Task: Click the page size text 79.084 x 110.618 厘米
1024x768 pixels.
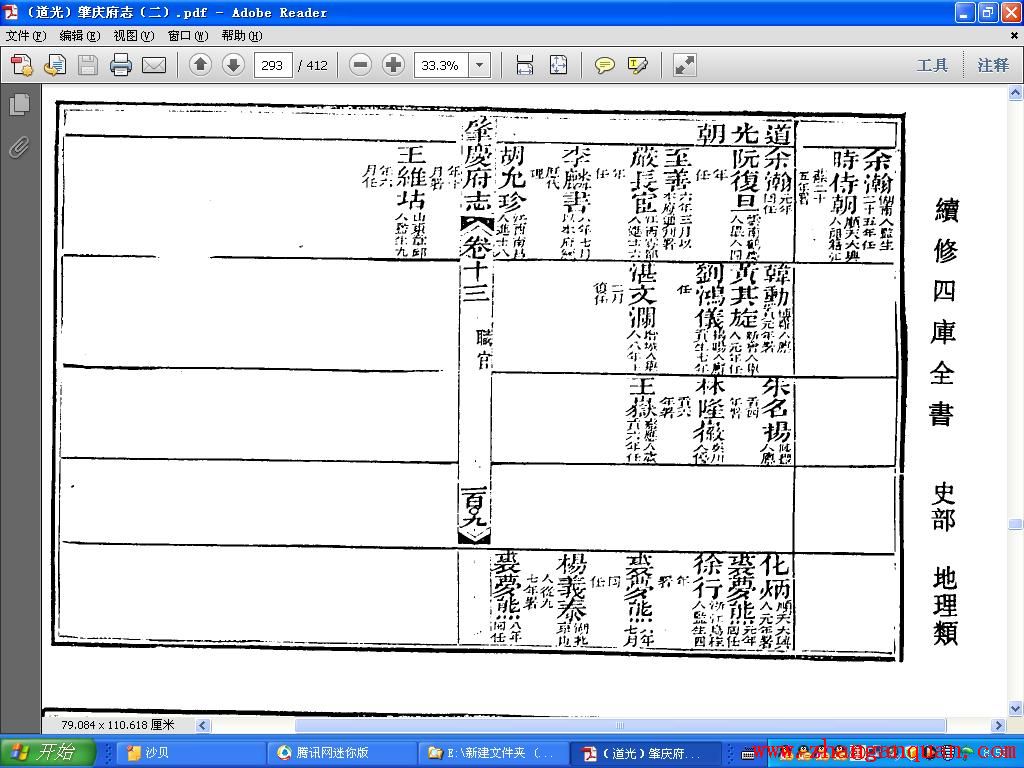Action: pyautogui.click(x=118, y=725)
